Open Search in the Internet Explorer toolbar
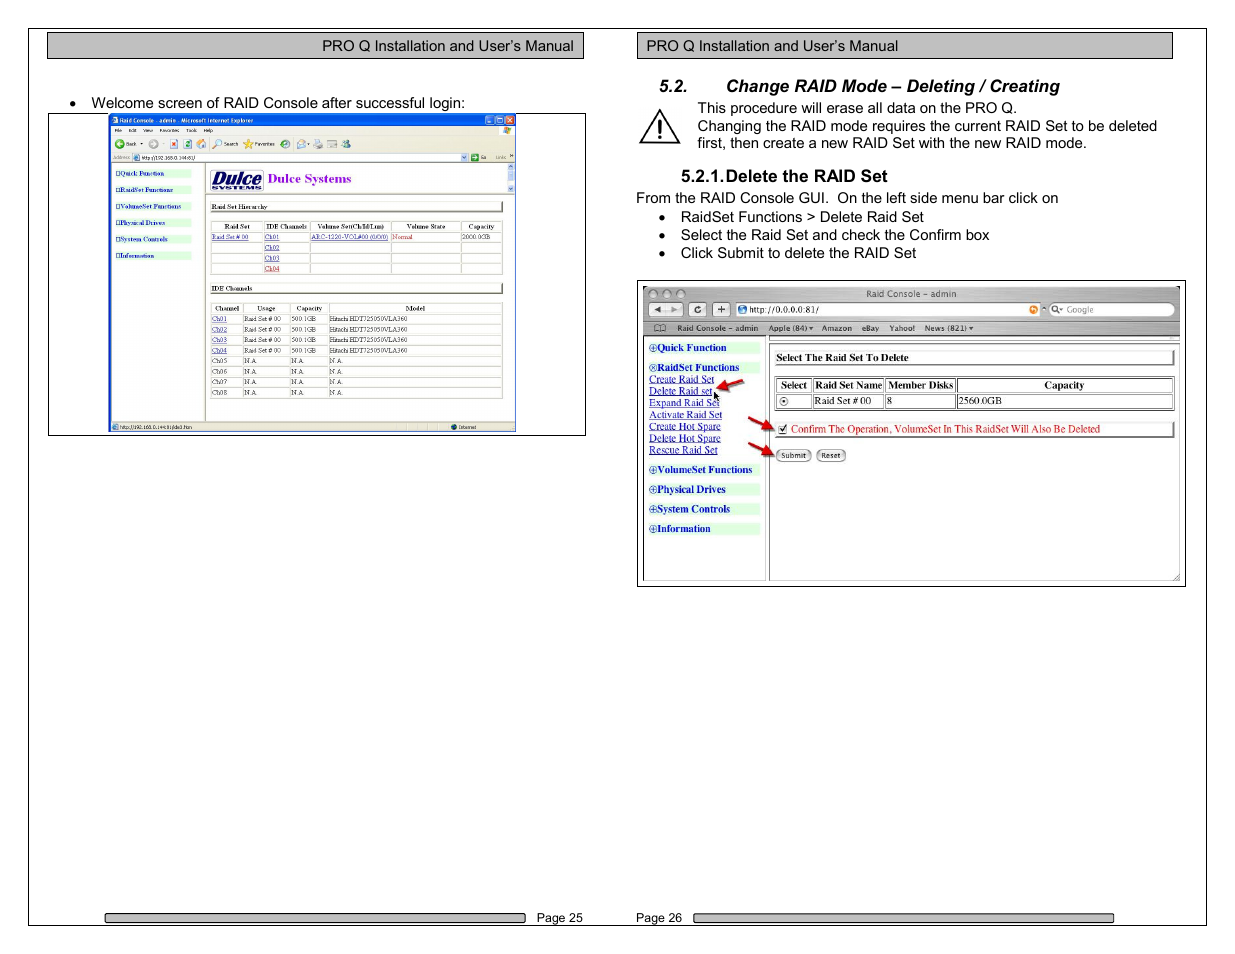 [x=225, y=144]
